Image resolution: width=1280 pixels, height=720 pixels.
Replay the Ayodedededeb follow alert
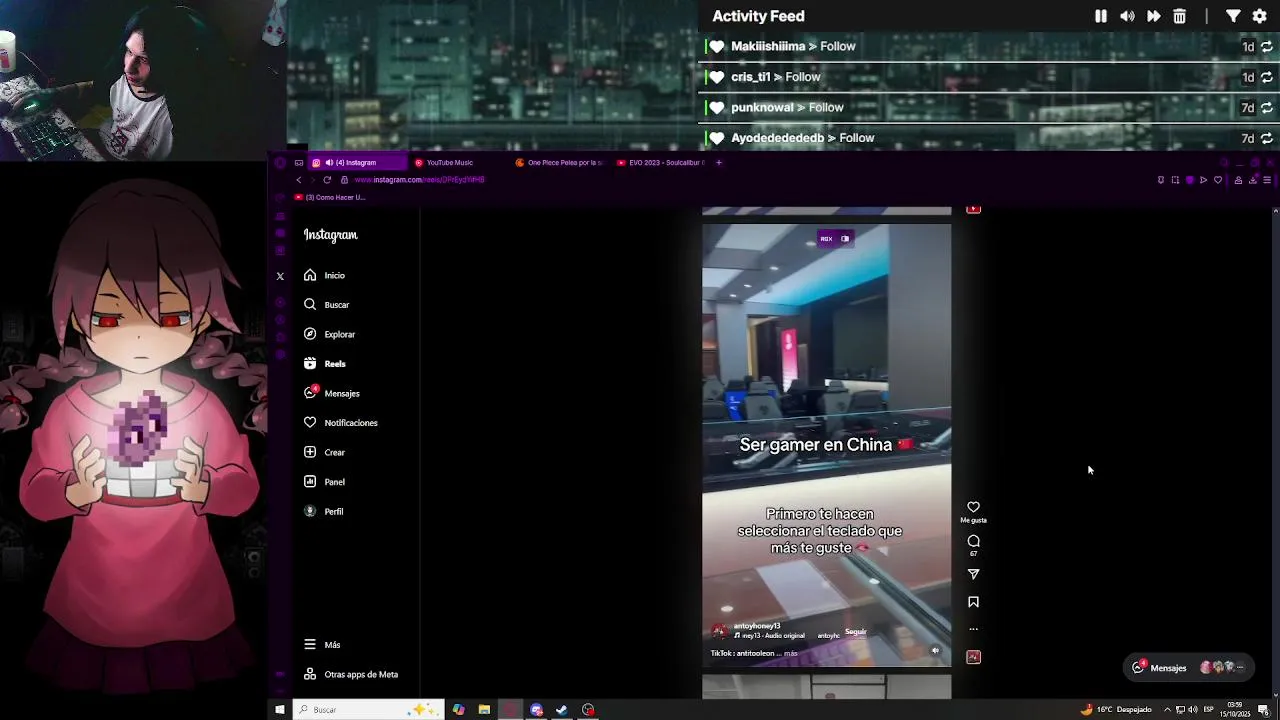(1266, 138)
